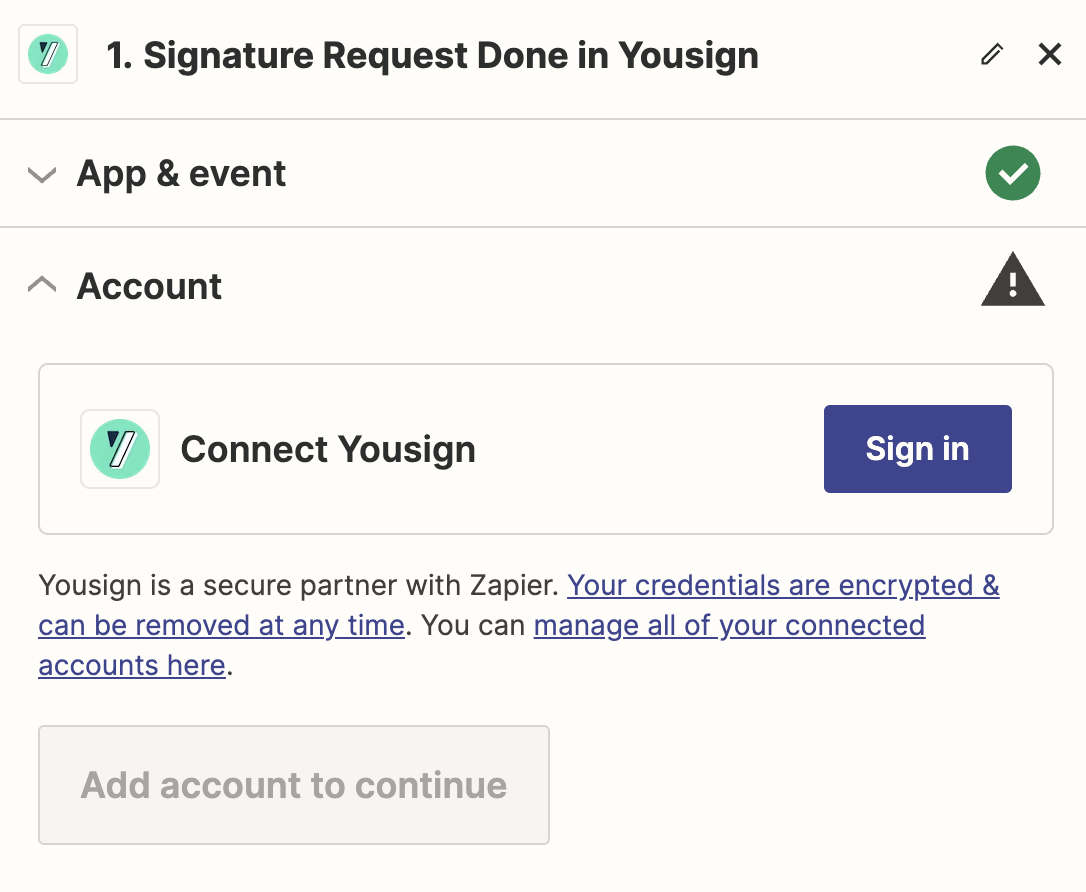Open the step rename editor via the edit icon

point(991,54)
